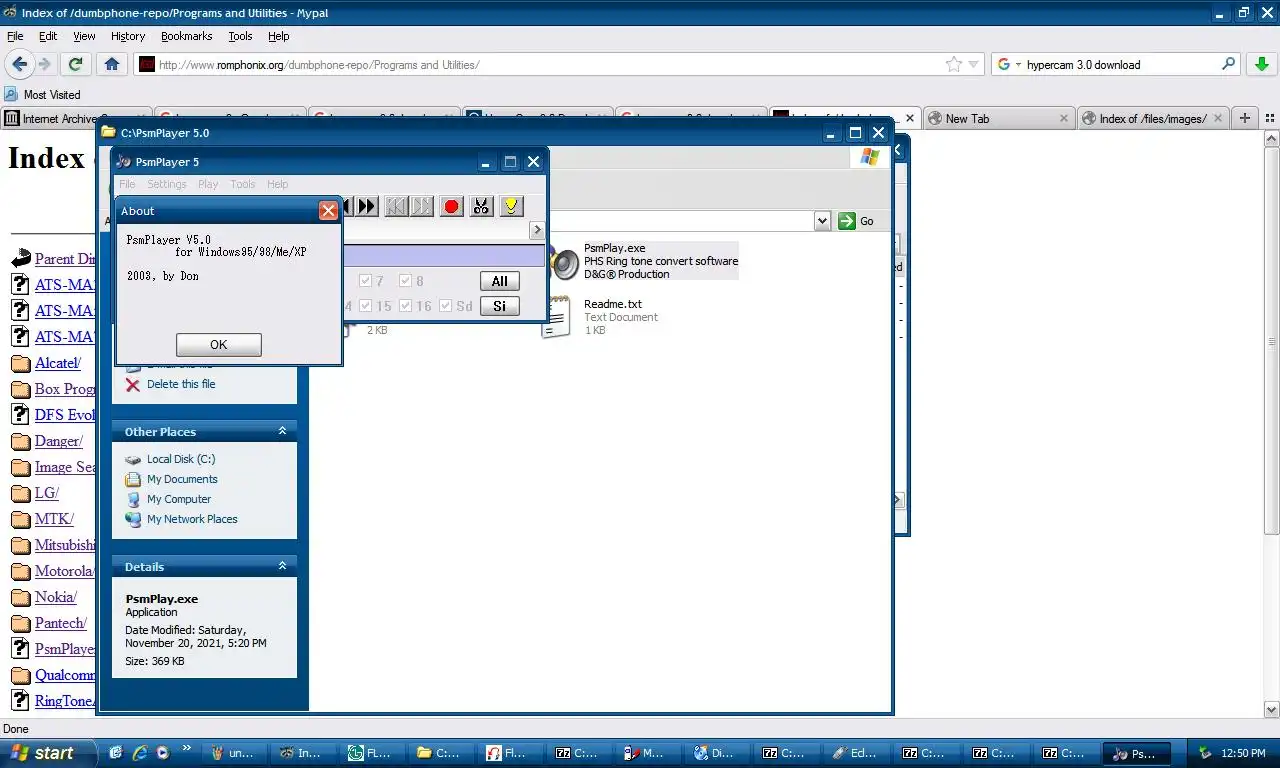Image resolution: width=1280 pixels, height=768 pixels.
Task: Toggle channel 8 checkbox in PsmPlayer
Action: coord(405,281)
